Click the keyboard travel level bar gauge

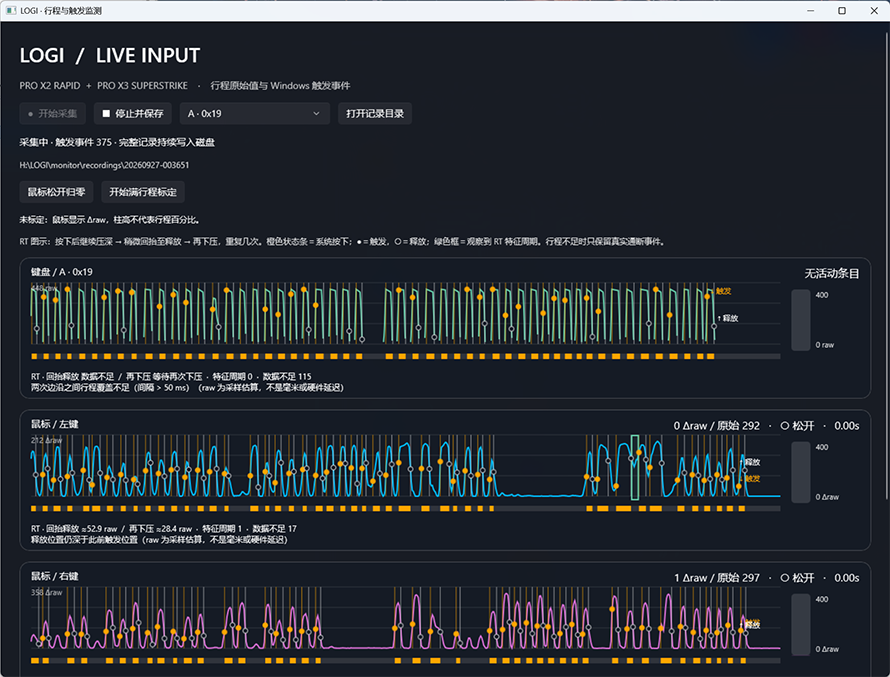(x=800, y=320)
